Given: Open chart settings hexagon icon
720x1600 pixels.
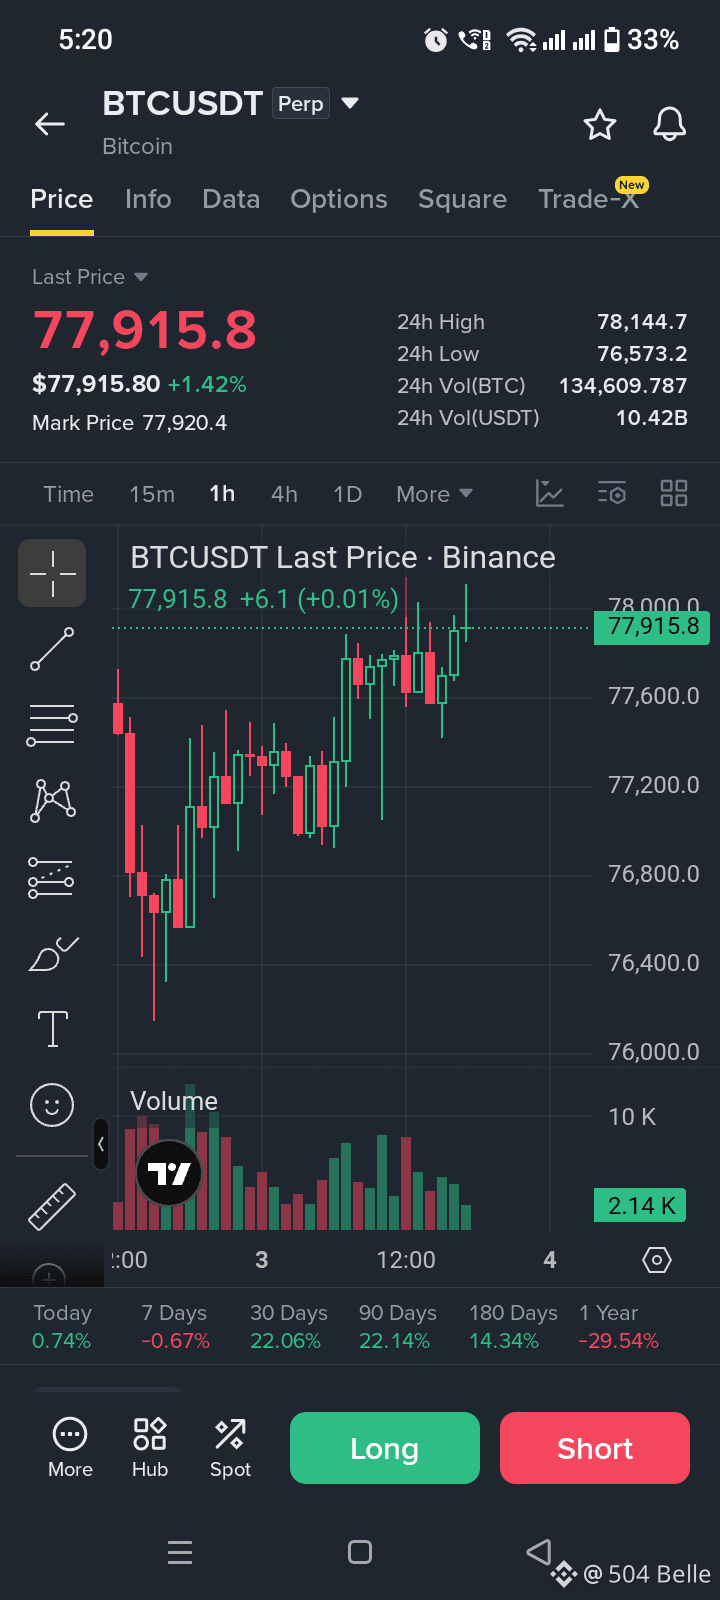Looking at the screenshot, I should 656,1260.
